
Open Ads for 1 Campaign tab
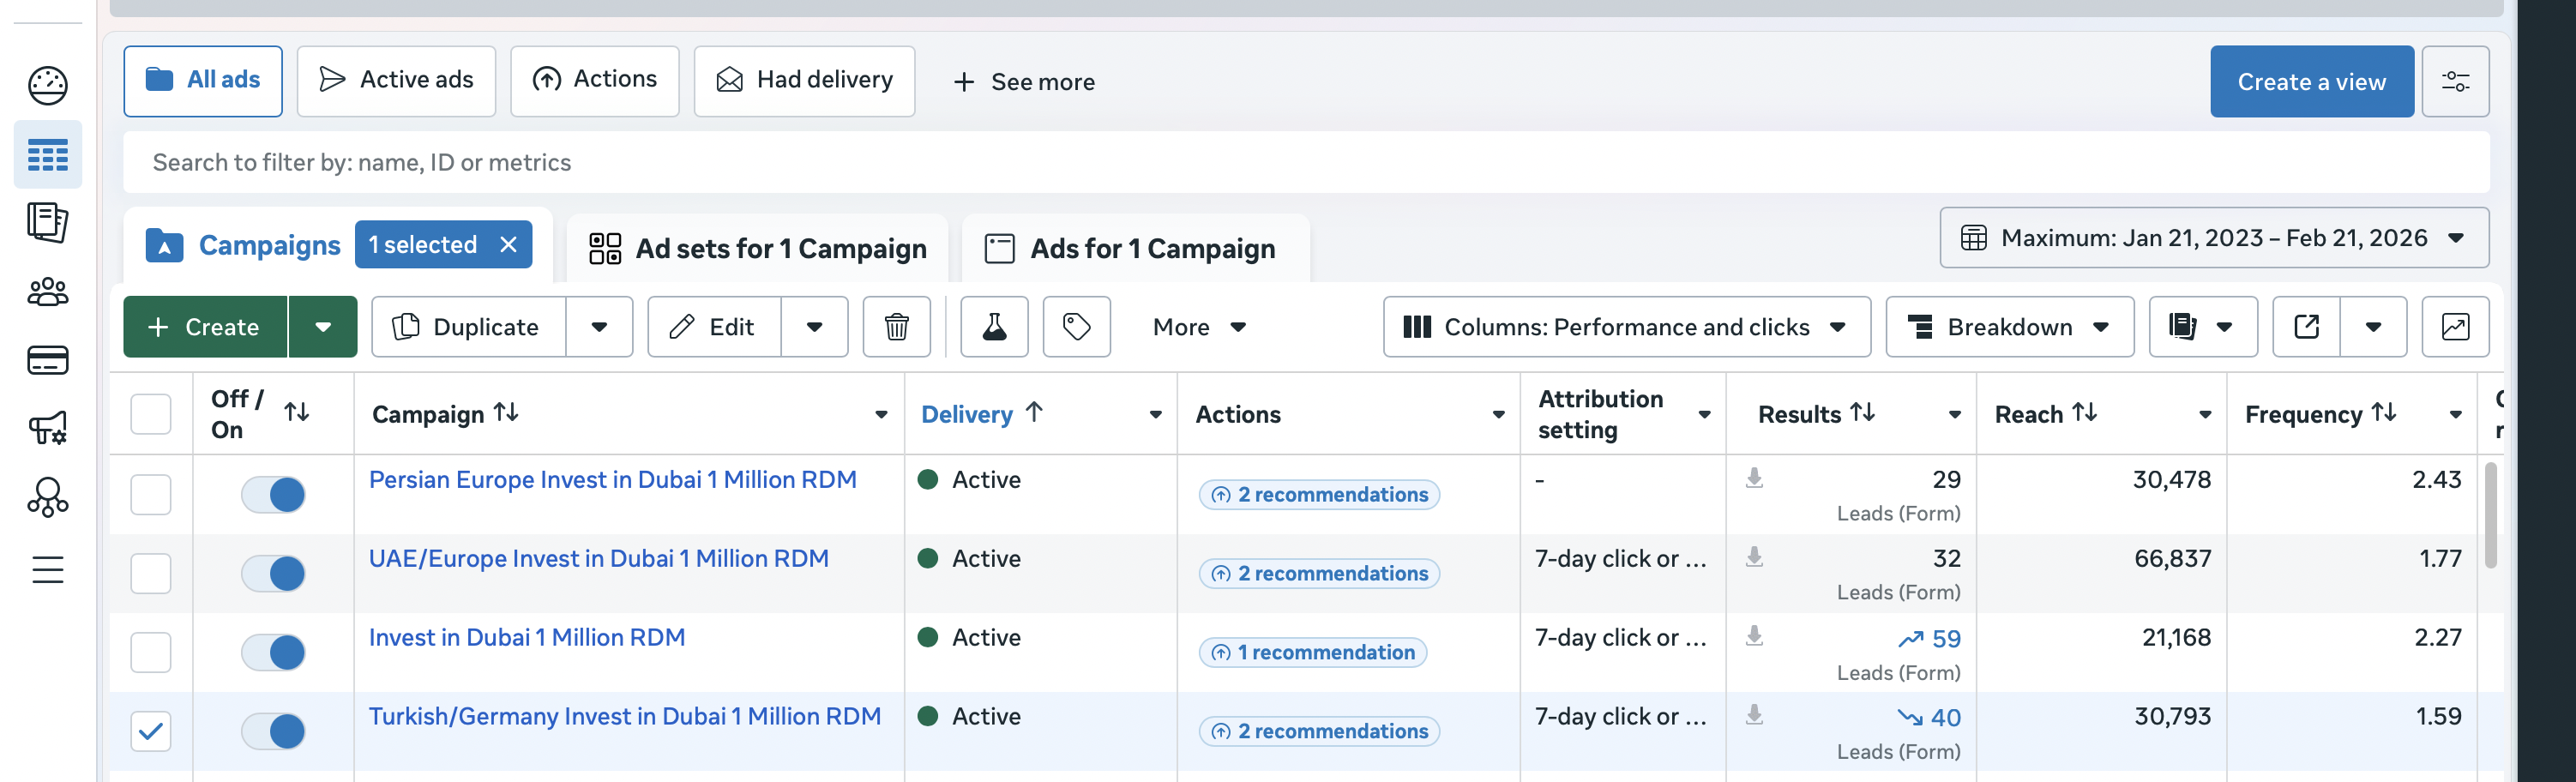tap(1135, 248)
